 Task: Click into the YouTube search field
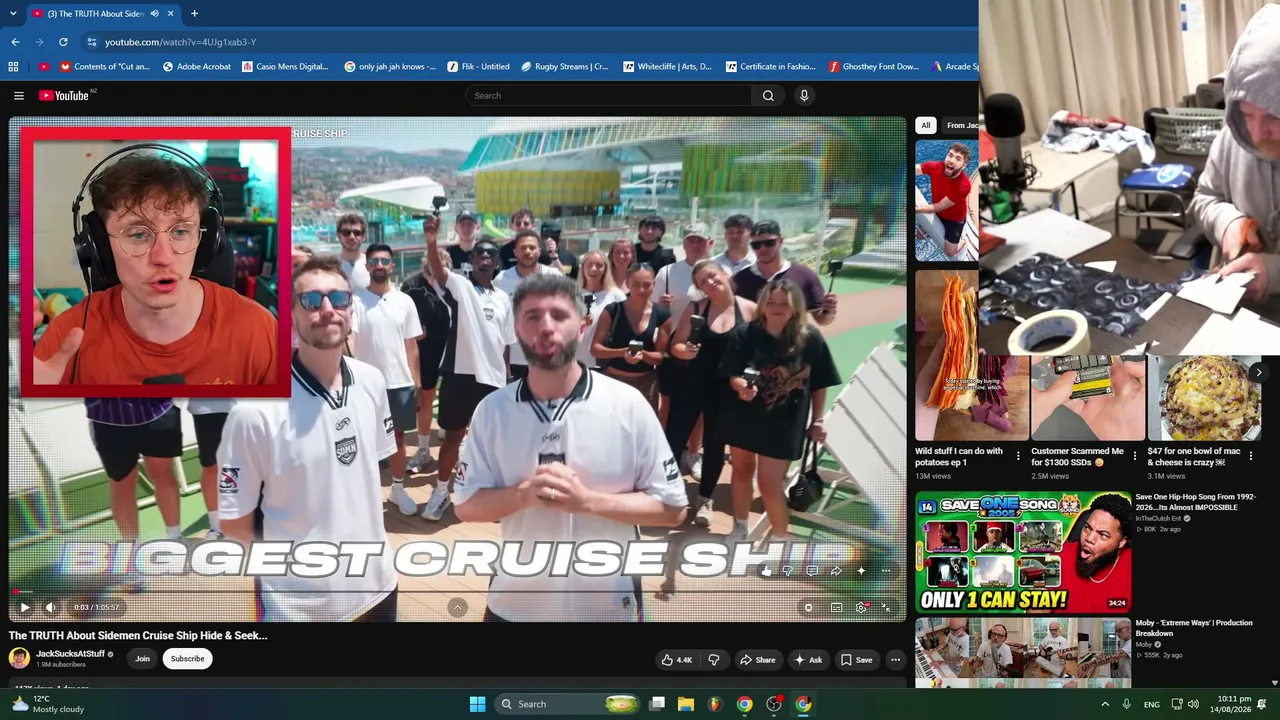(x=609, y=96)
